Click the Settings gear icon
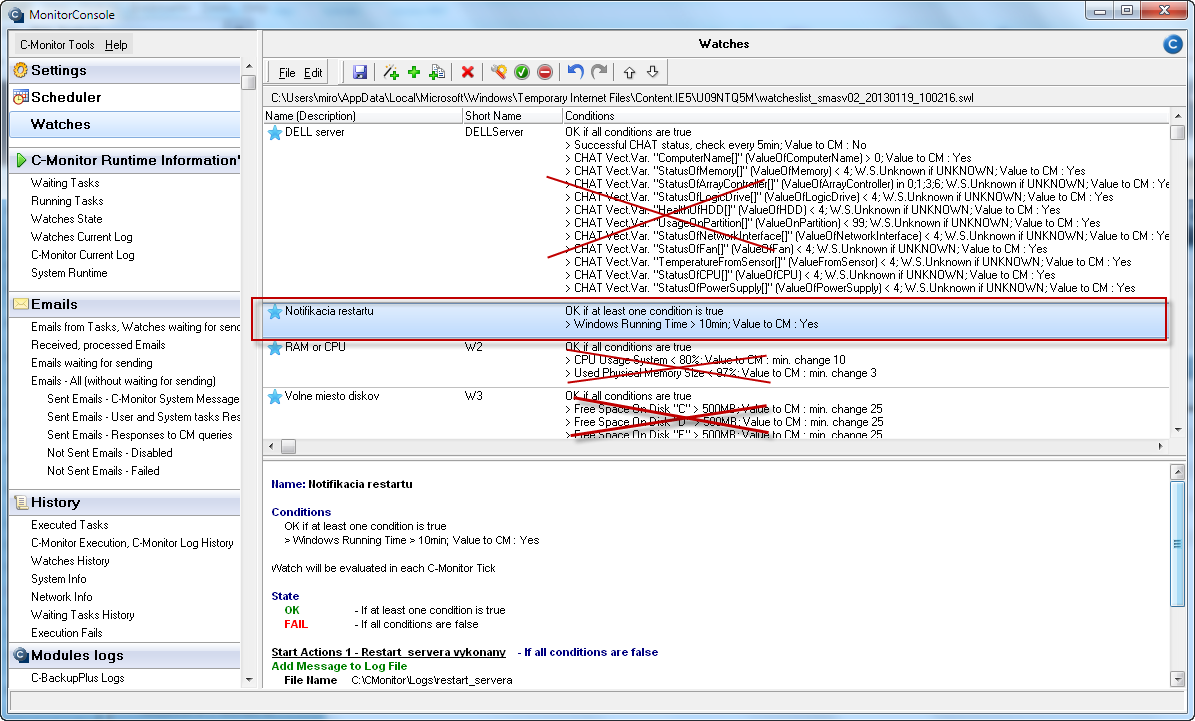Viewport: 1195px width, 721px height. 21,70
